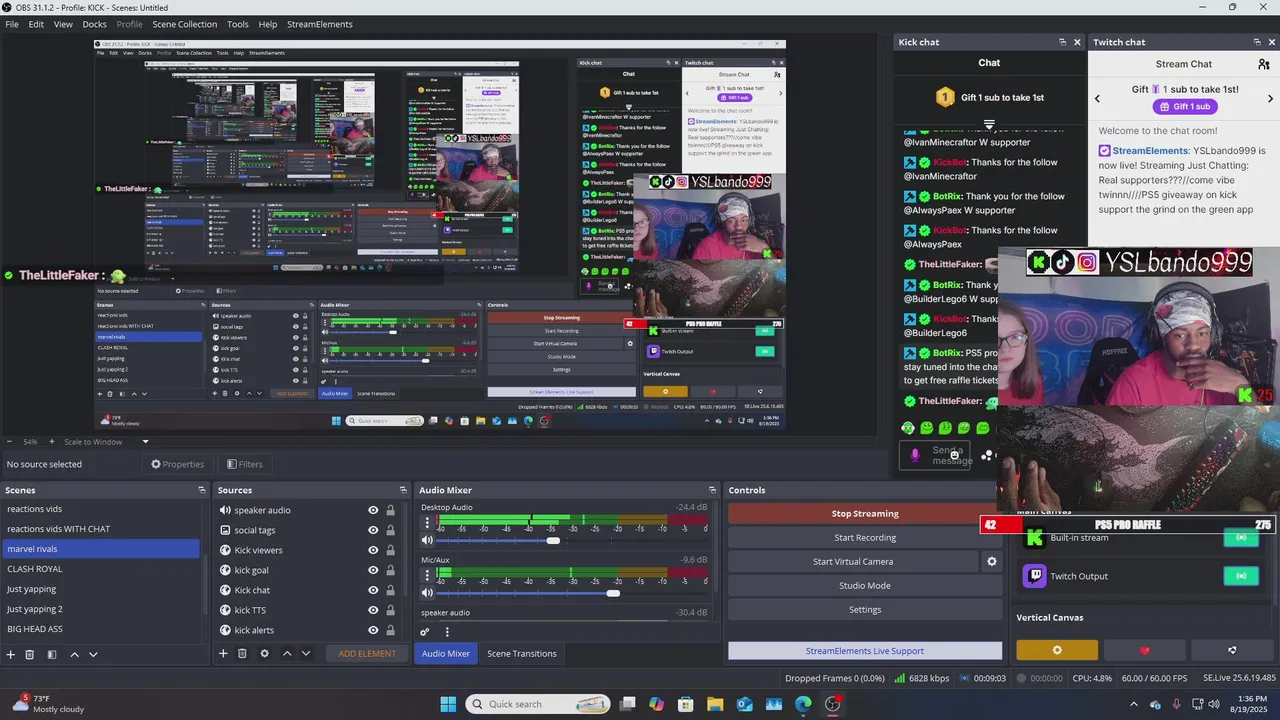Screen dimensions: 1280x720
Task: Open Microsoft Edge from taskbar
Action: (803, 704)
